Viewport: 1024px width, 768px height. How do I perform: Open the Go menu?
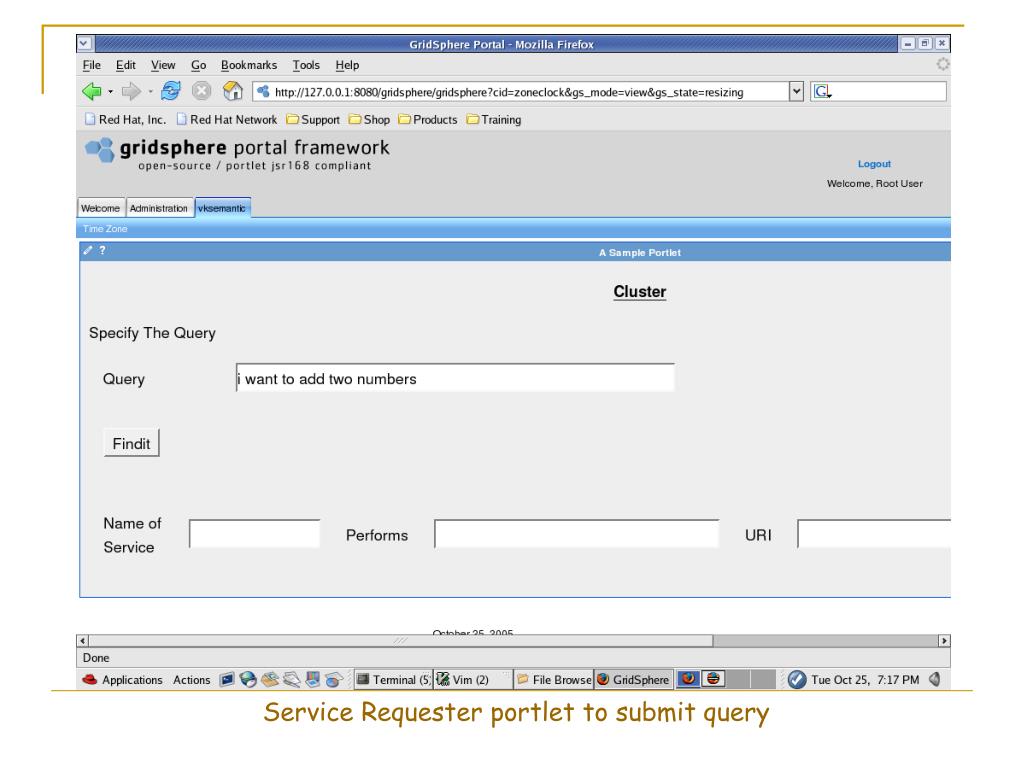coord(199,65)
